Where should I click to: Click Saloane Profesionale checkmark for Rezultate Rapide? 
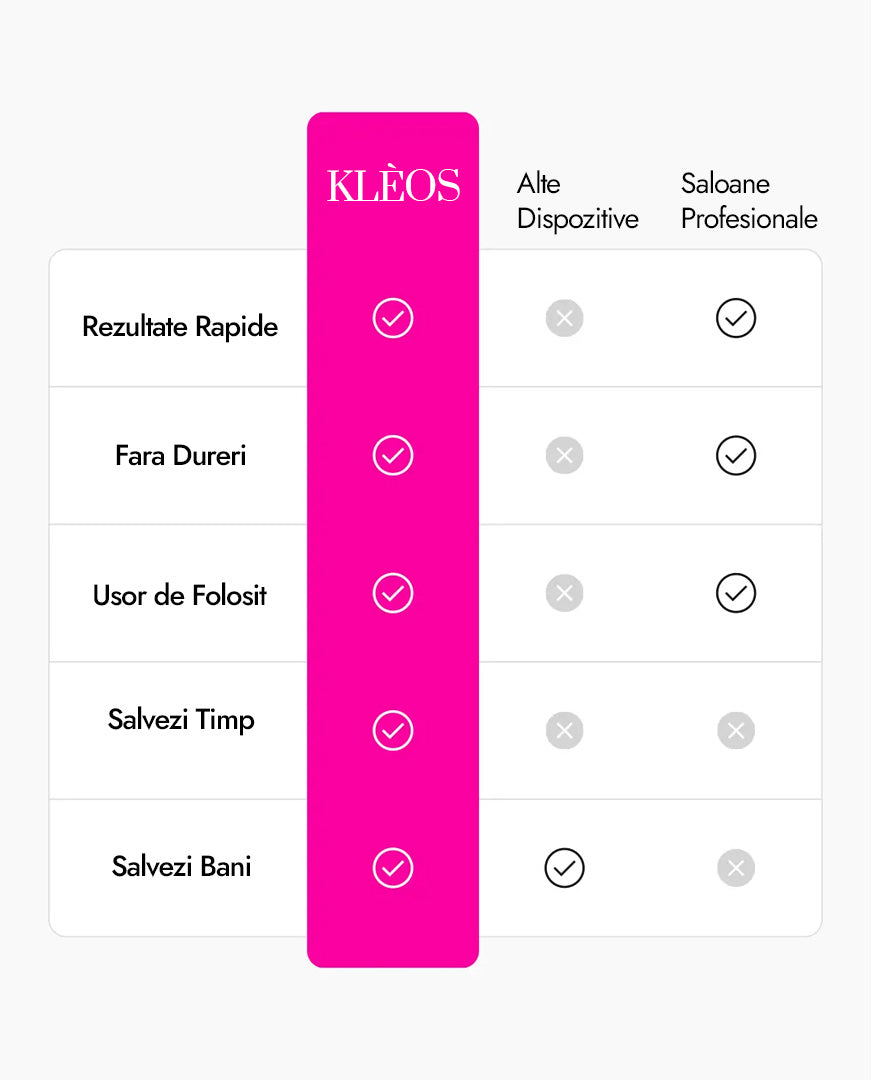[x=736, y=319]
